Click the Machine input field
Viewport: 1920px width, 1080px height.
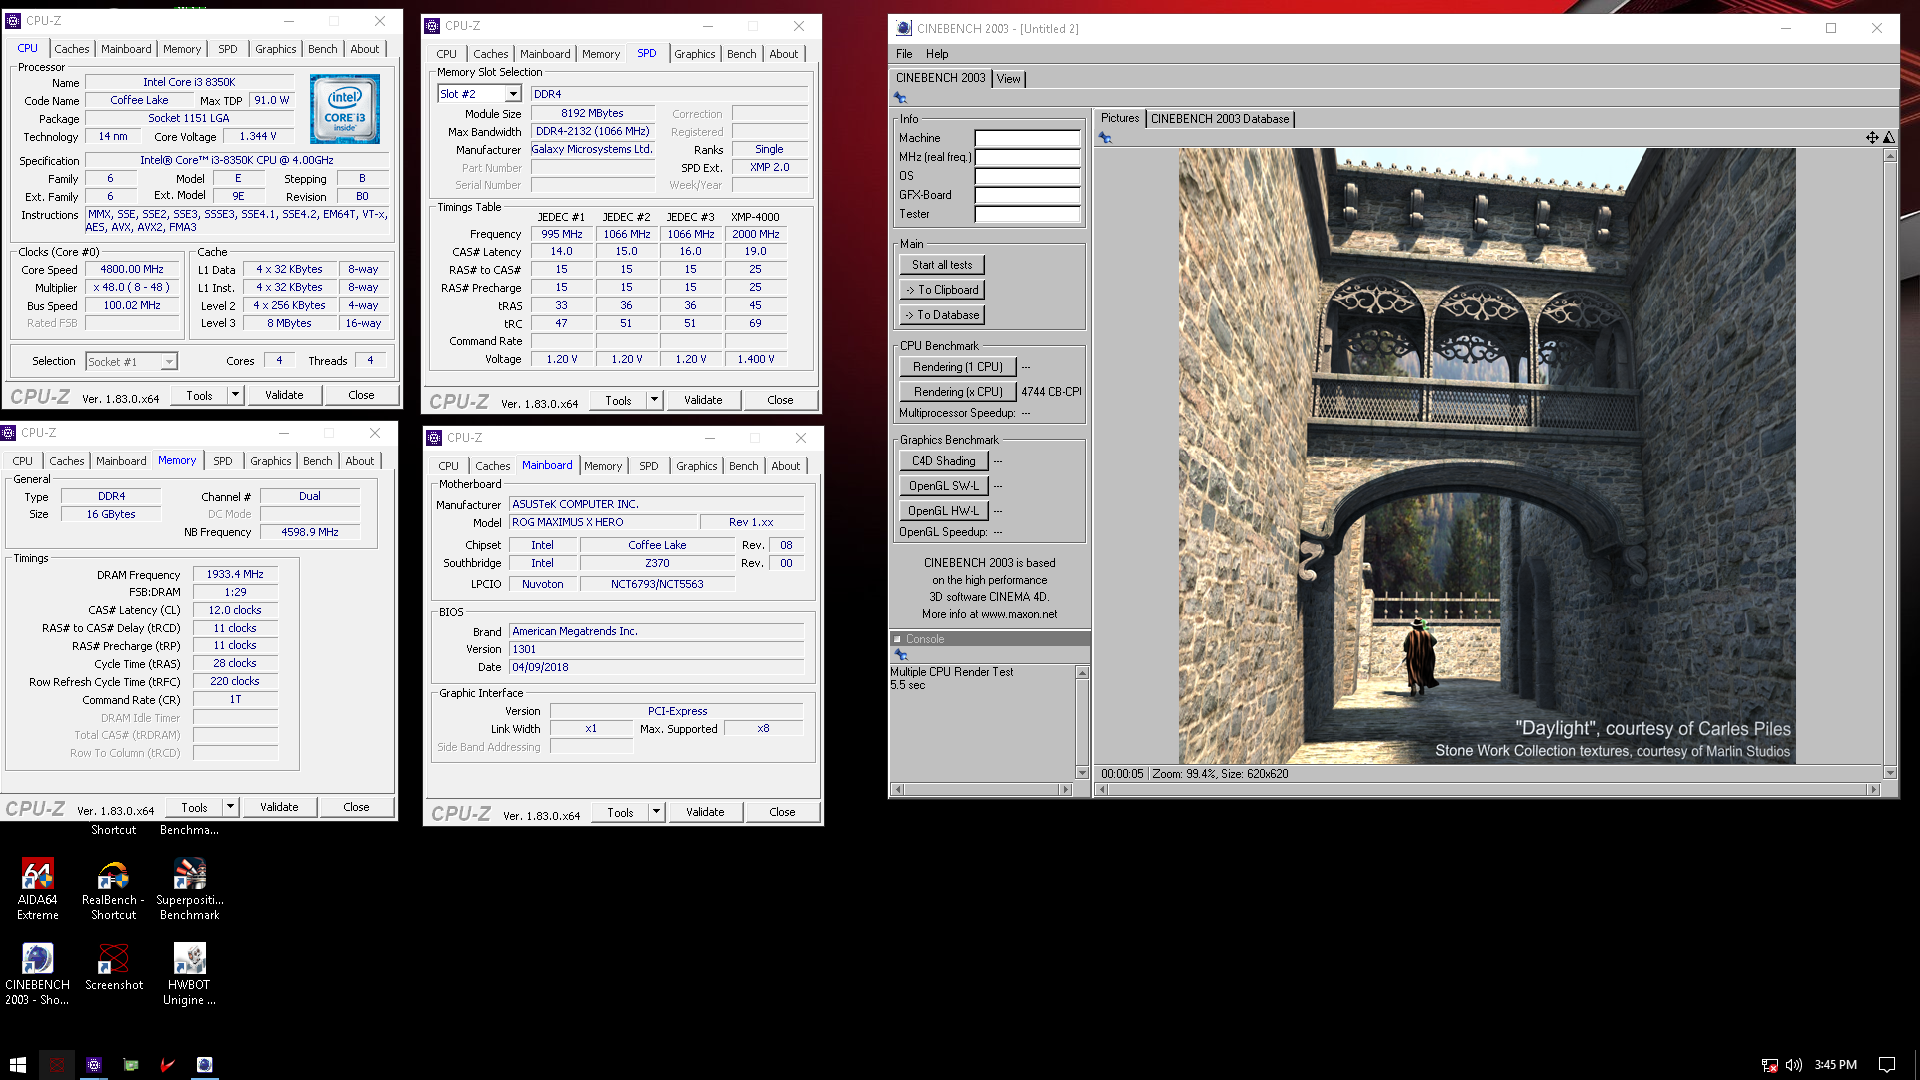pos(1027,138)
